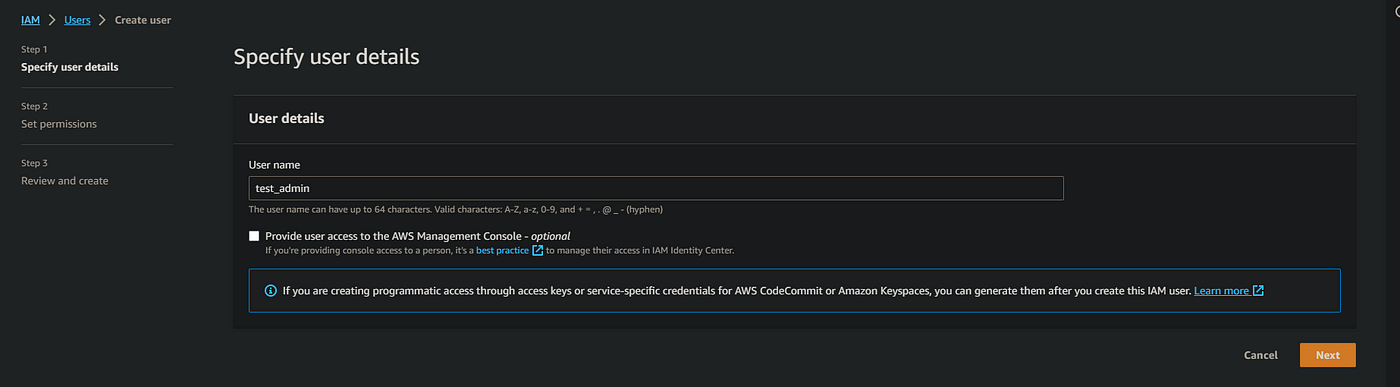Cancel the user creation
Viewport: 1400px width, 387px height.
1260,355
